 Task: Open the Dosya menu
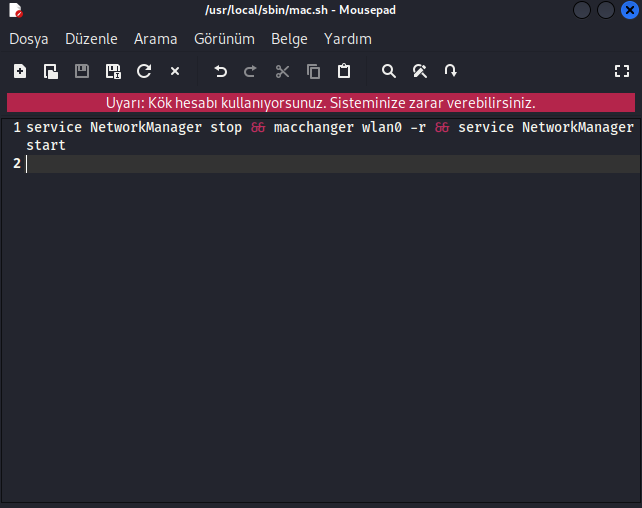(29, 39)
